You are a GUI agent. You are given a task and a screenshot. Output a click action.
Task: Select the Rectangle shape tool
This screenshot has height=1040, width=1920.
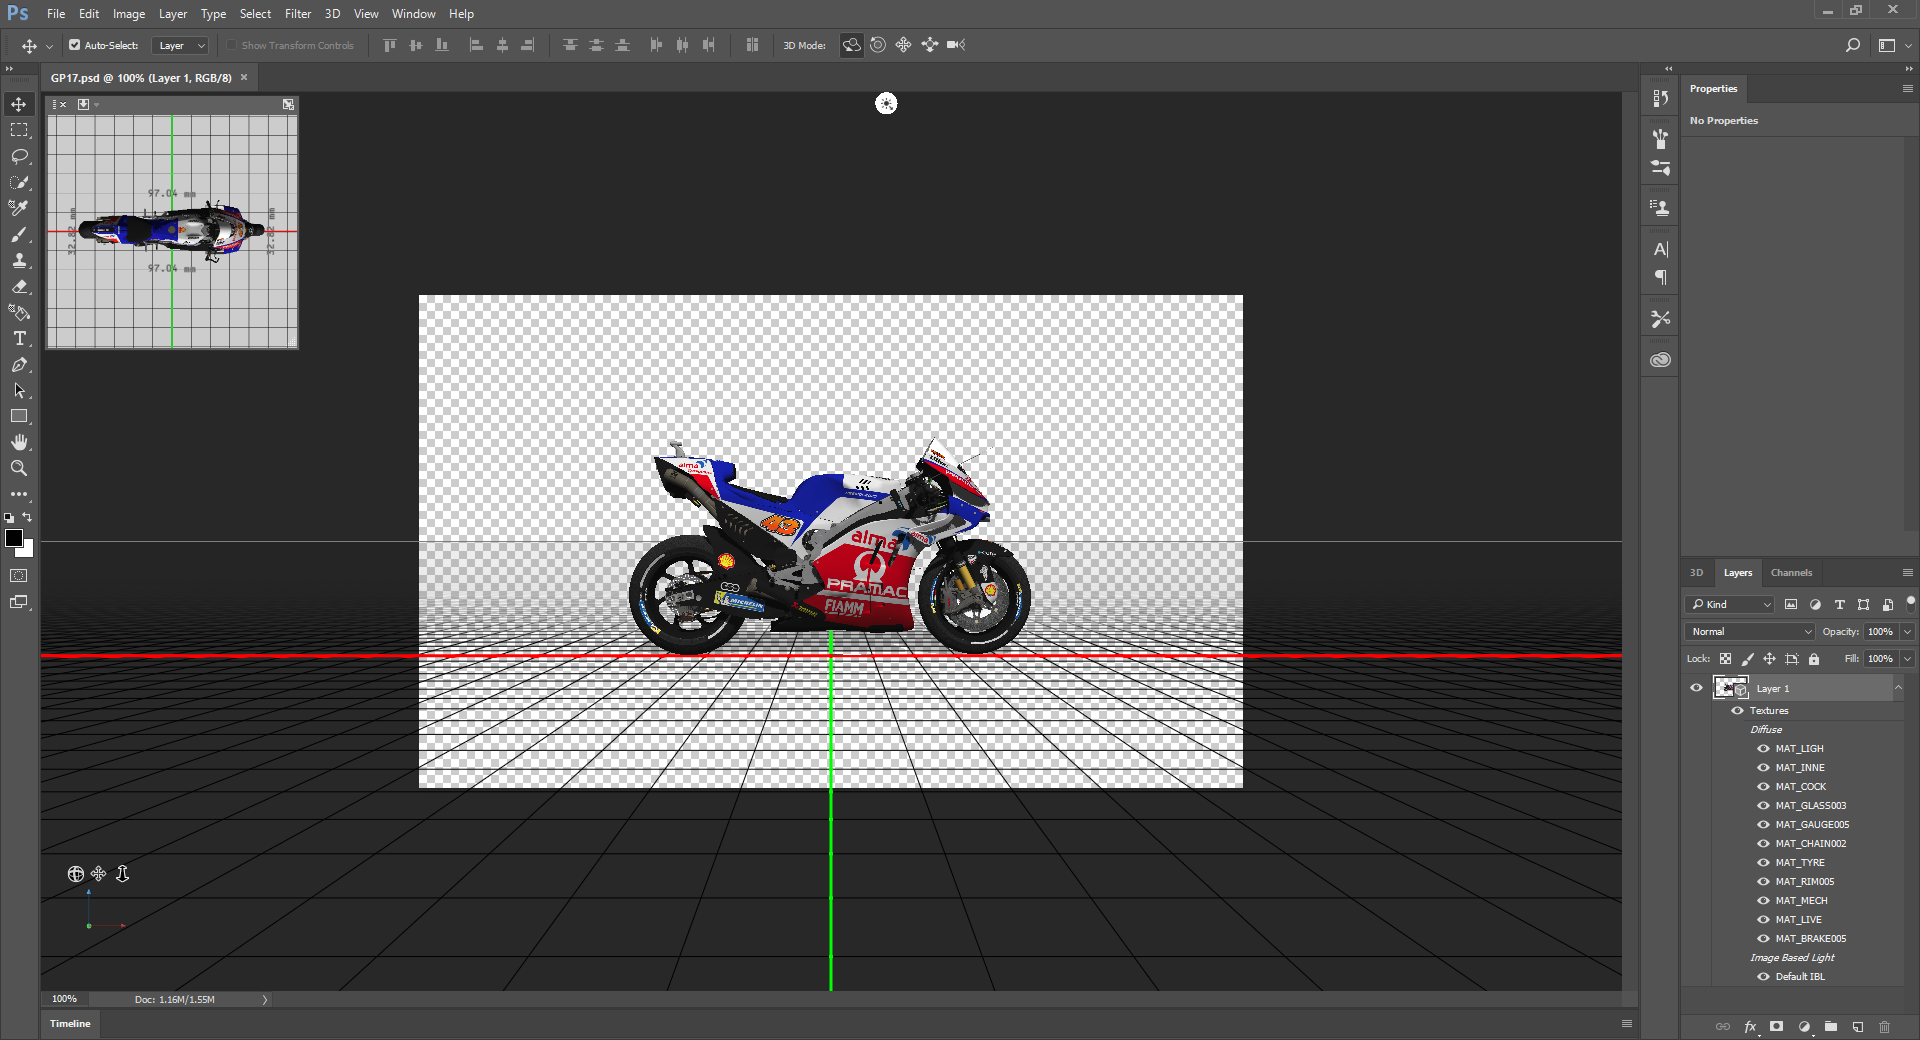(19, 416)
